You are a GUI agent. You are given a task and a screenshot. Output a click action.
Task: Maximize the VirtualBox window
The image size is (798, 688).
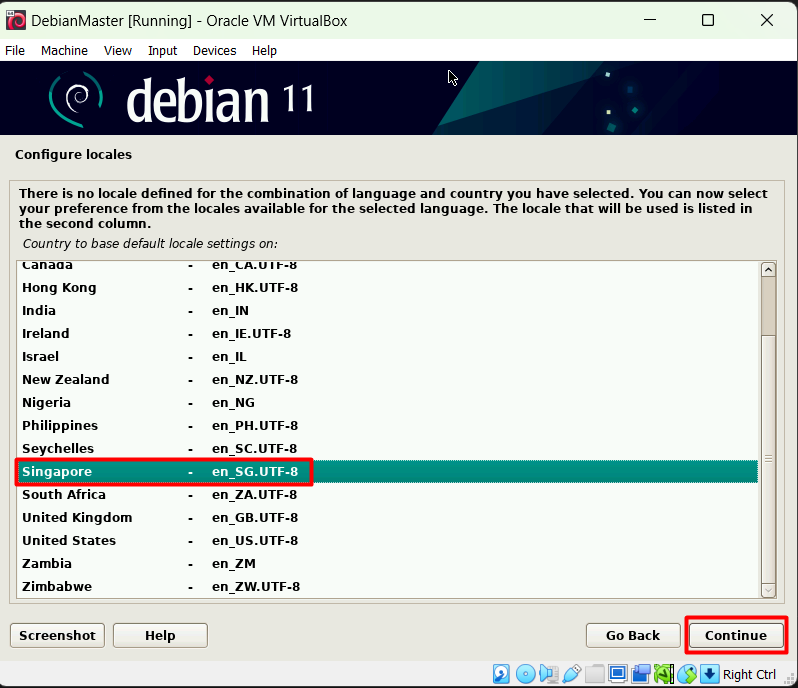click(x=708, y=20)
